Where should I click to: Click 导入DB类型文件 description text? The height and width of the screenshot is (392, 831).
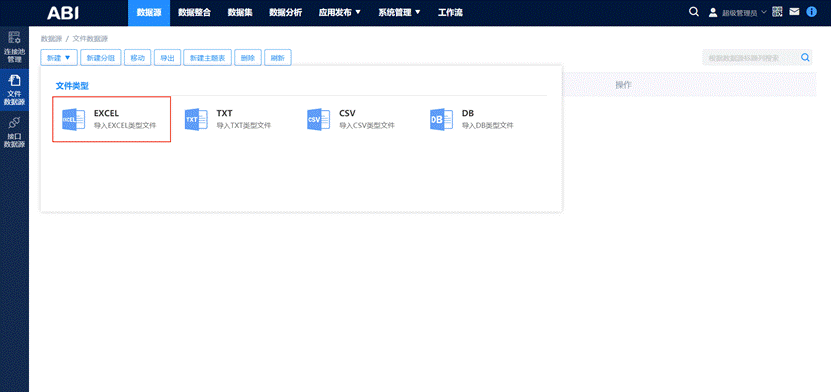[488, 126]
